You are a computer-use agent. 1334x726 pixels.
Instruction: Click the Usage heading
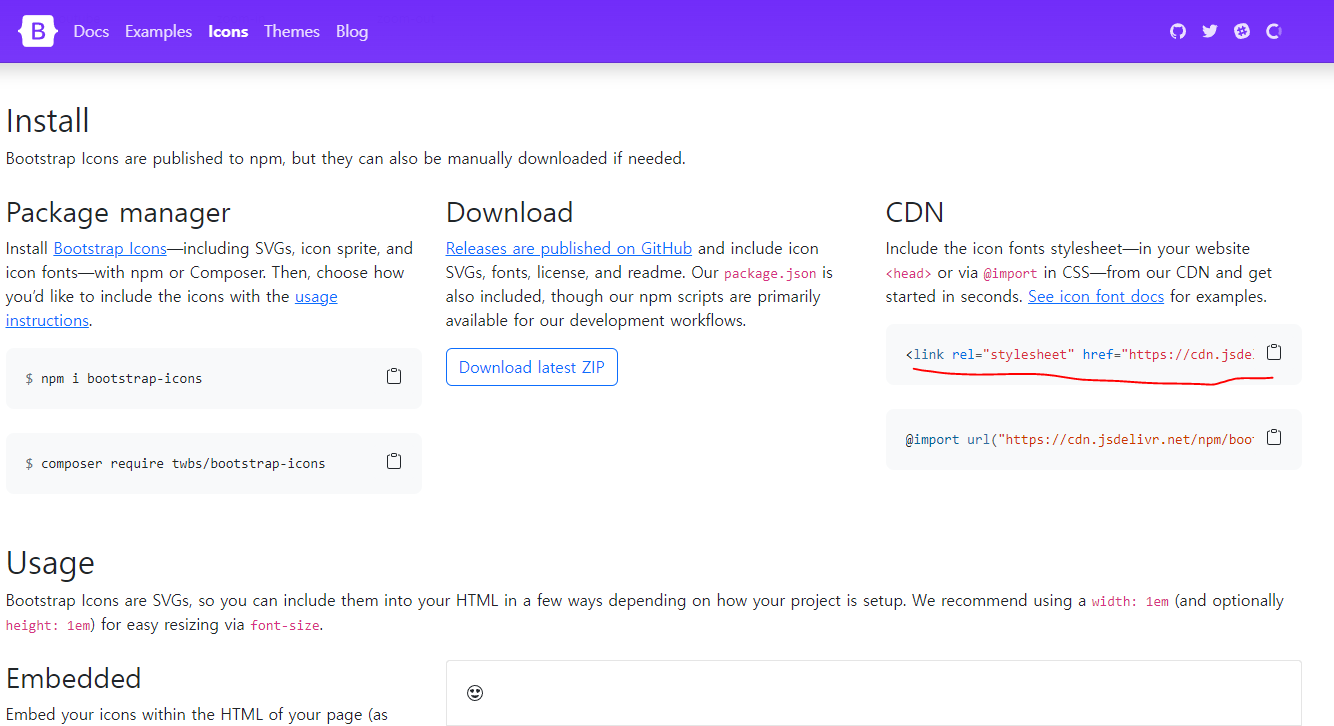(50, 563)
